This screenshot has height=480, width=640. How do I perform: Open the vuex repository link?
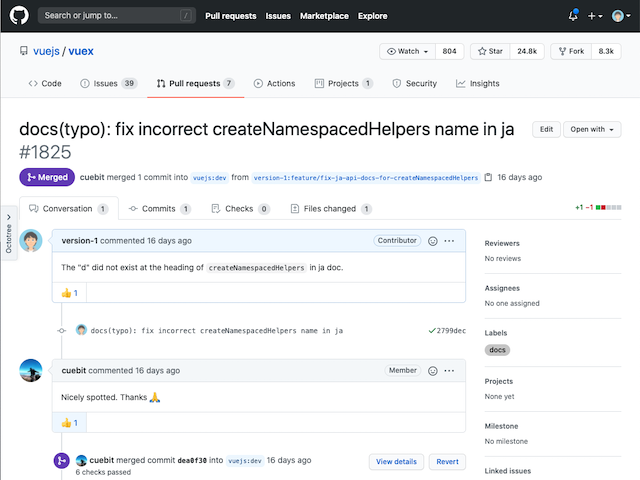pyautogui.click(x=81, y=51)
